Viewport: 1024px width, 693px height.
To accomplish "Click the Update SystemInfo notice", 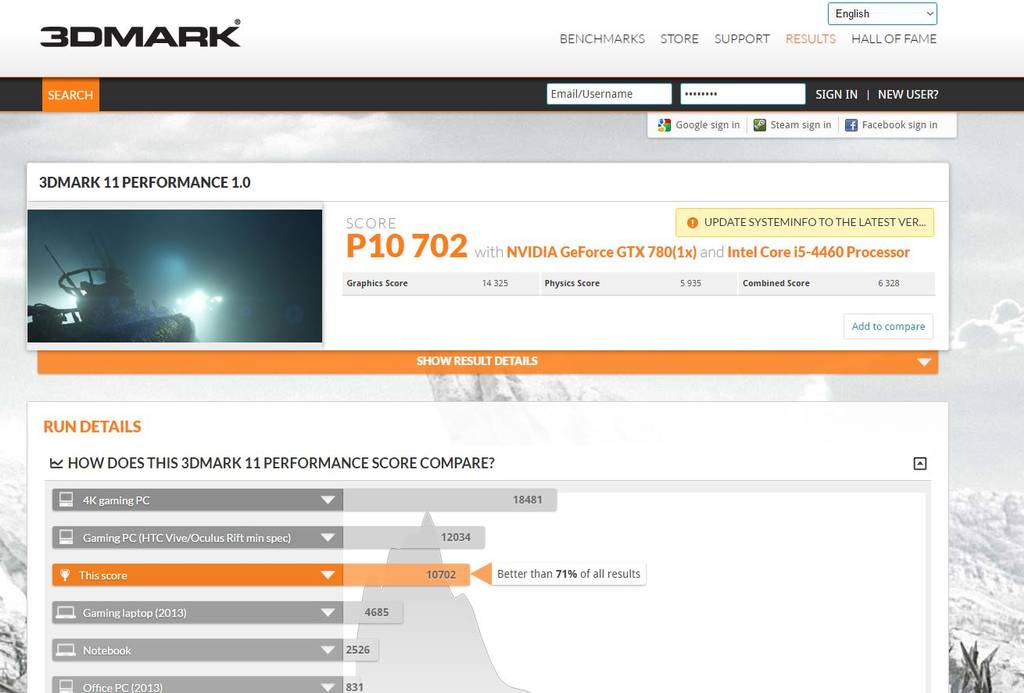I will (x=805, y=223).
